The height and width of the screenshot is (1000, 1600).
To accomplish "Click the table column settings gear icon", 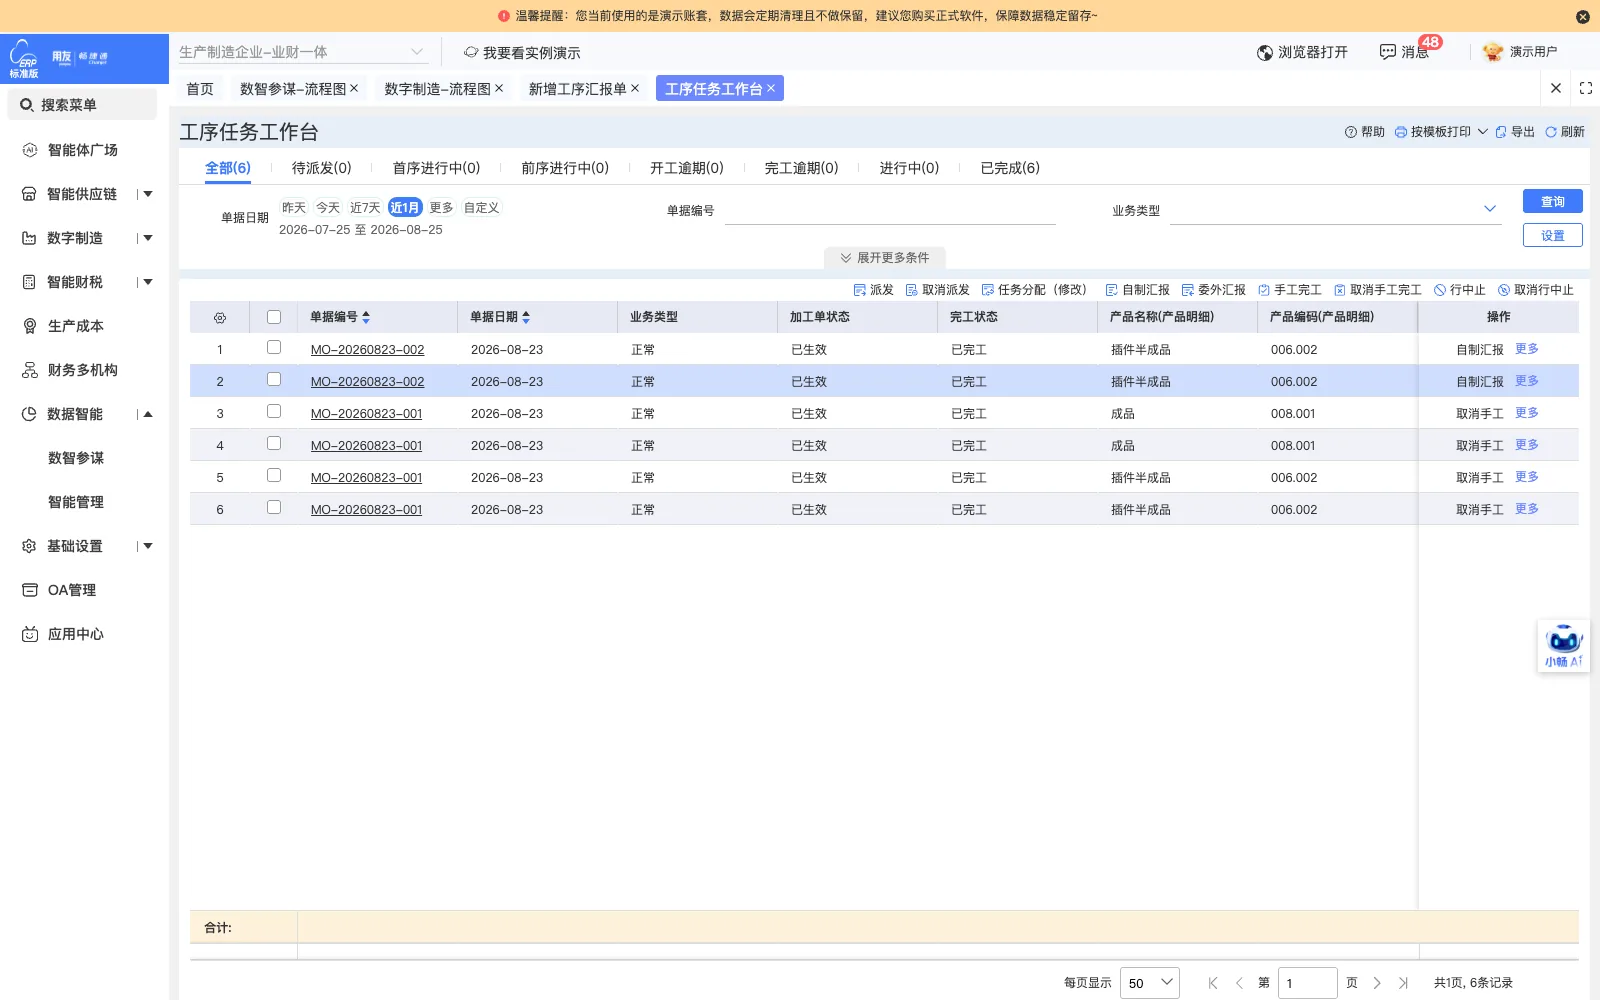I will pos(220,318).
